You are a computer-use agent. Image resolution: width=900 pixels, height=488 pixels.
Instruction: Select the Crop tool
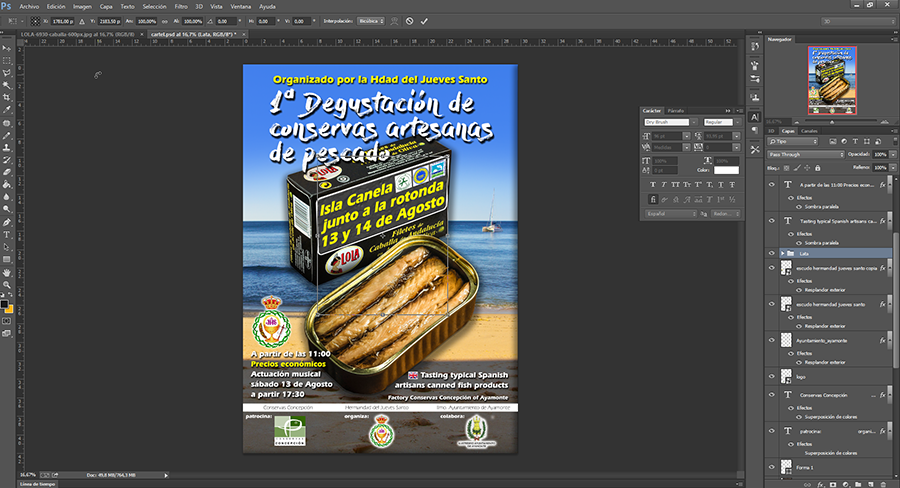point(7,98)
